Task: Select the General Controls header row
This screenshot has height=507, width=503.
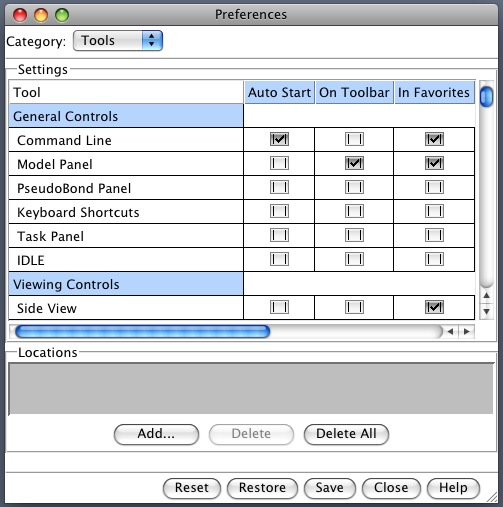Action: coord(126,116)
